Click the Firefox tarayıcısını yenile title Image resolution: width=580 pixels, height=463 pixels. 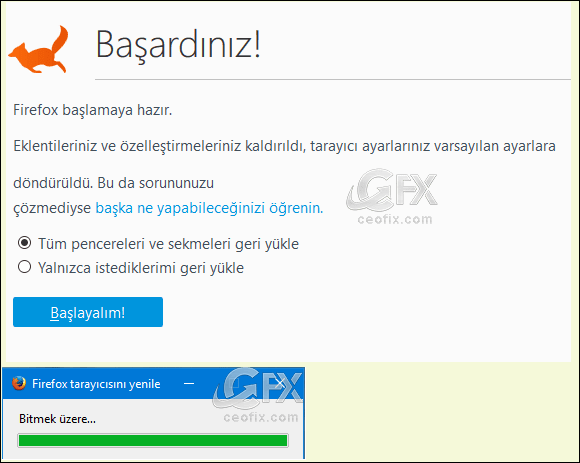[96, 384]
